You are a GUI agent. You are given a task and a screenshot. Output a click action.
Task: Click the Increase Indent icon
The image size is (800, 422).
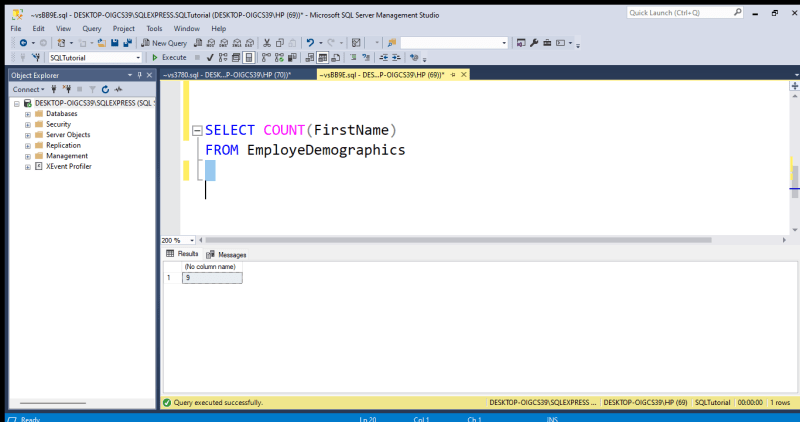(396, 58)
